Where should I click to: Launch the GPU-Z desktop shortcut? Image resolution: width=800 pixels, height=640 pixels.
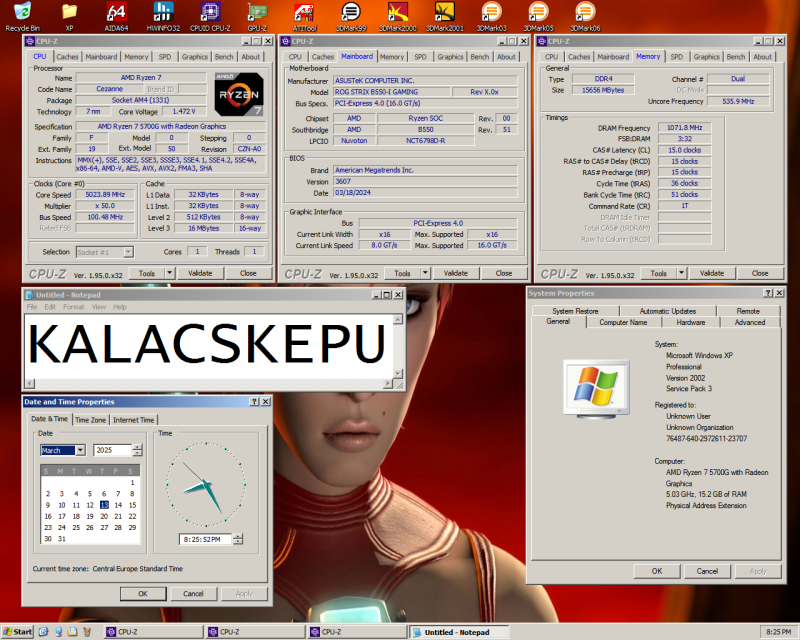tap(257, 16)
